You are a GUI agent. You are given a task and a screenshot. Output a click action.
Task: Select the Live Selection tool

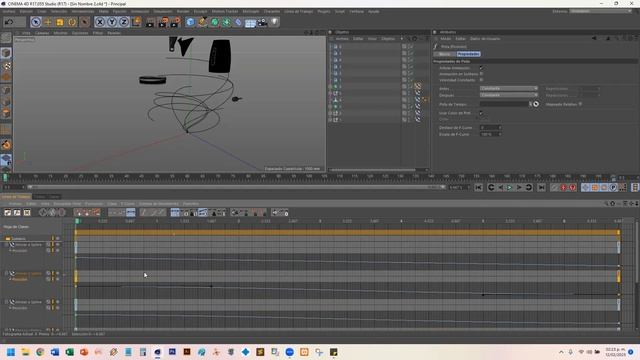[36, 22]
